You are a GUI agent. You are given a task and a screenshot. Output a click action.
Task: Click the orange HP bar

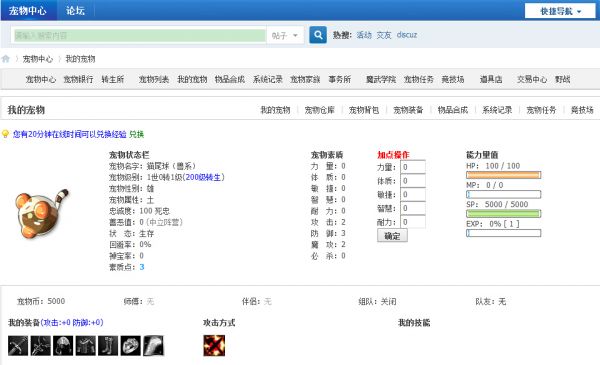(x=504, y=175)
